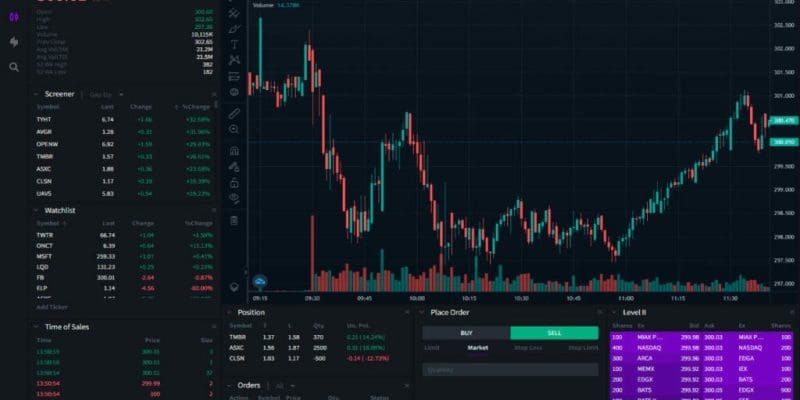
Task: Click the Quantity input field
Action: 510,369
